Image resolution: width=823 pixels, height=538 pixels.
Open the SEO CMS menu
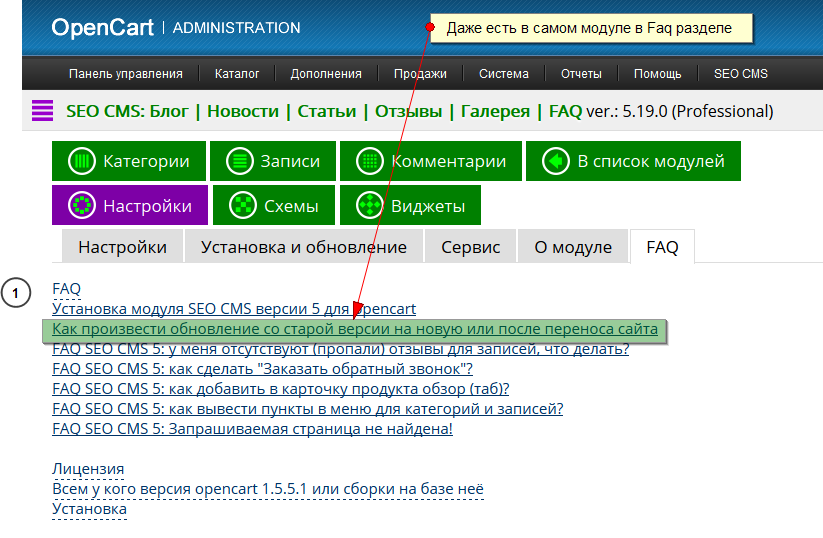741,73
